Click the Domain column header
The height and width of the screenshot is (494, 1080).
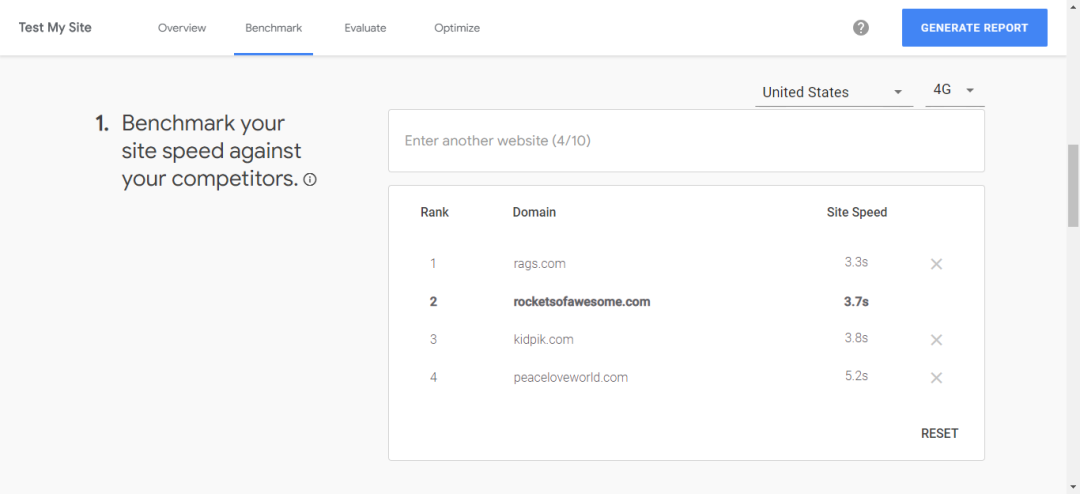click(534, 212)
